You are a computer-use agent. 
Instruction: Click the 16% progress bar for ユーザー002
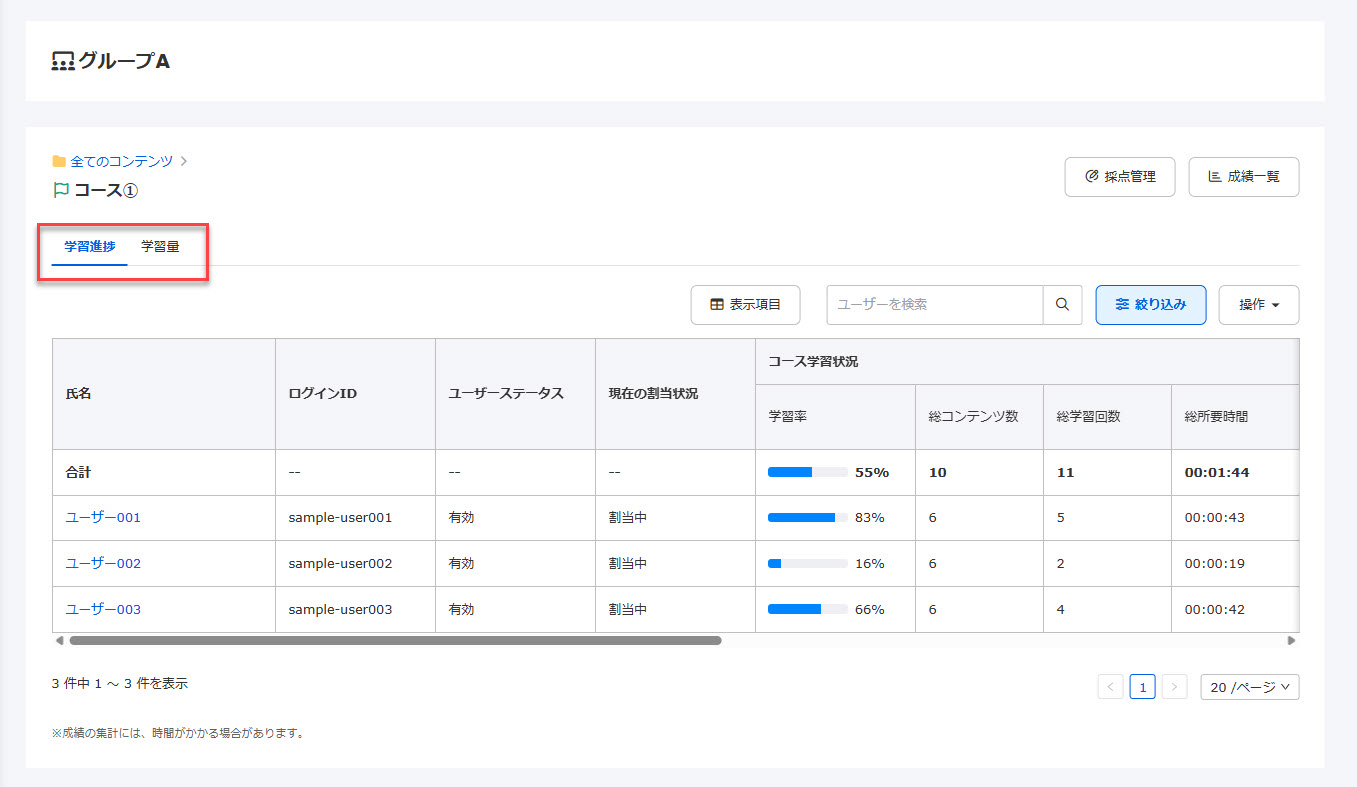click(x=808, y=564)
